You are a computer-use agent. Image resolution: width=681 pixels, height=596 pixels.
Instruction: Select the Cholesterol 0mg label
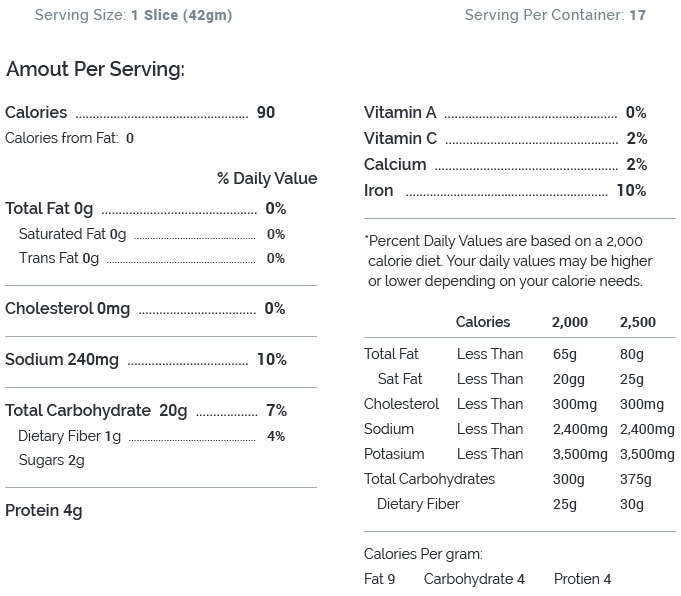pyautogui.click(x=68, y=309)
